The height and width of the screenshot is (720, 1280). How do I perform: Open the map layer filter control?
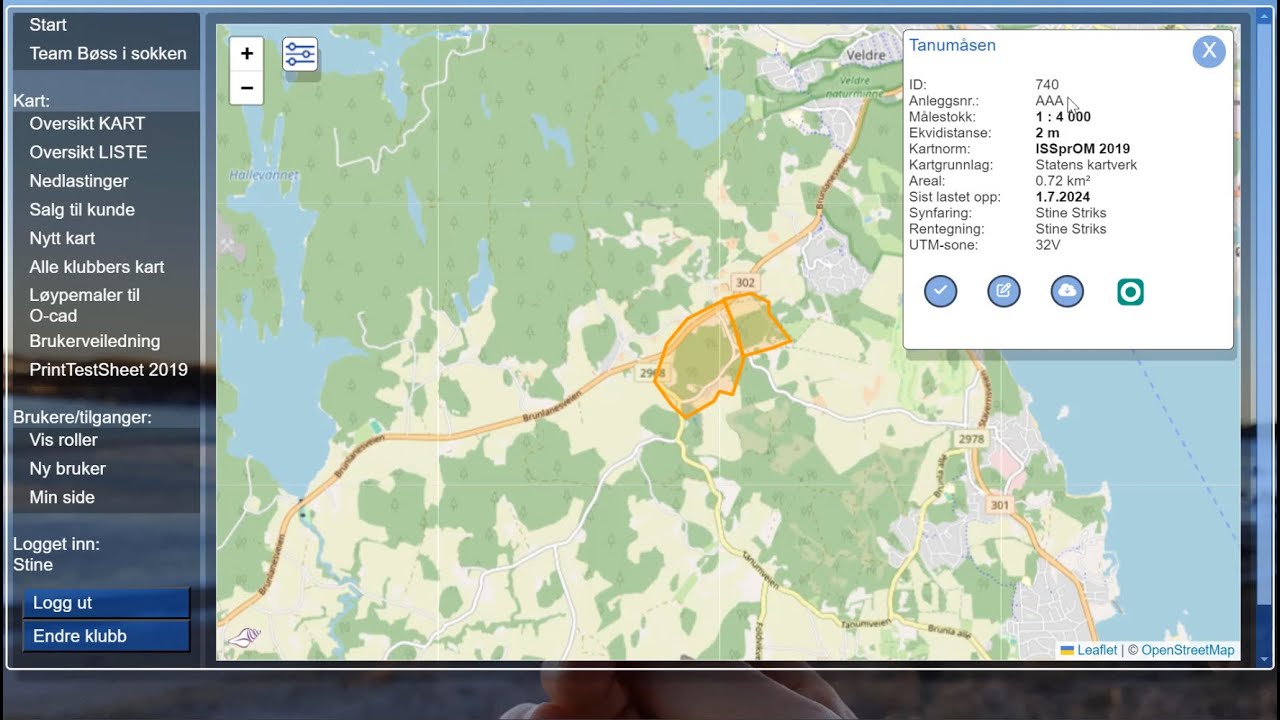tap(300, 54)
